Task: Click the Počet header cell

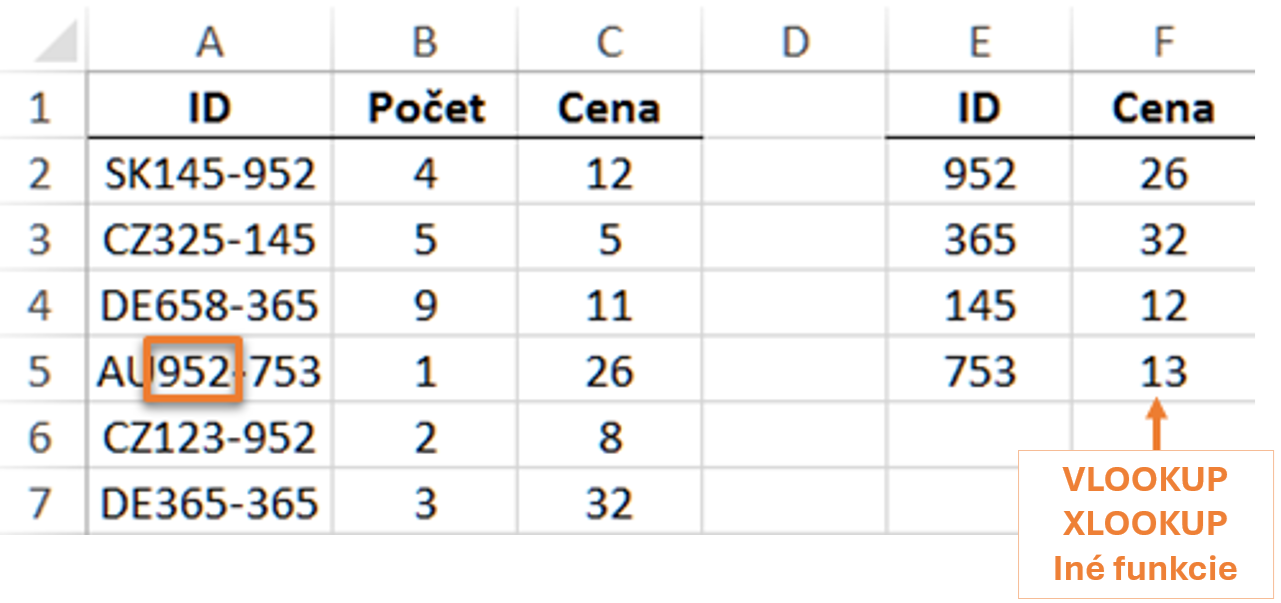Action: (x=426, y=108)
